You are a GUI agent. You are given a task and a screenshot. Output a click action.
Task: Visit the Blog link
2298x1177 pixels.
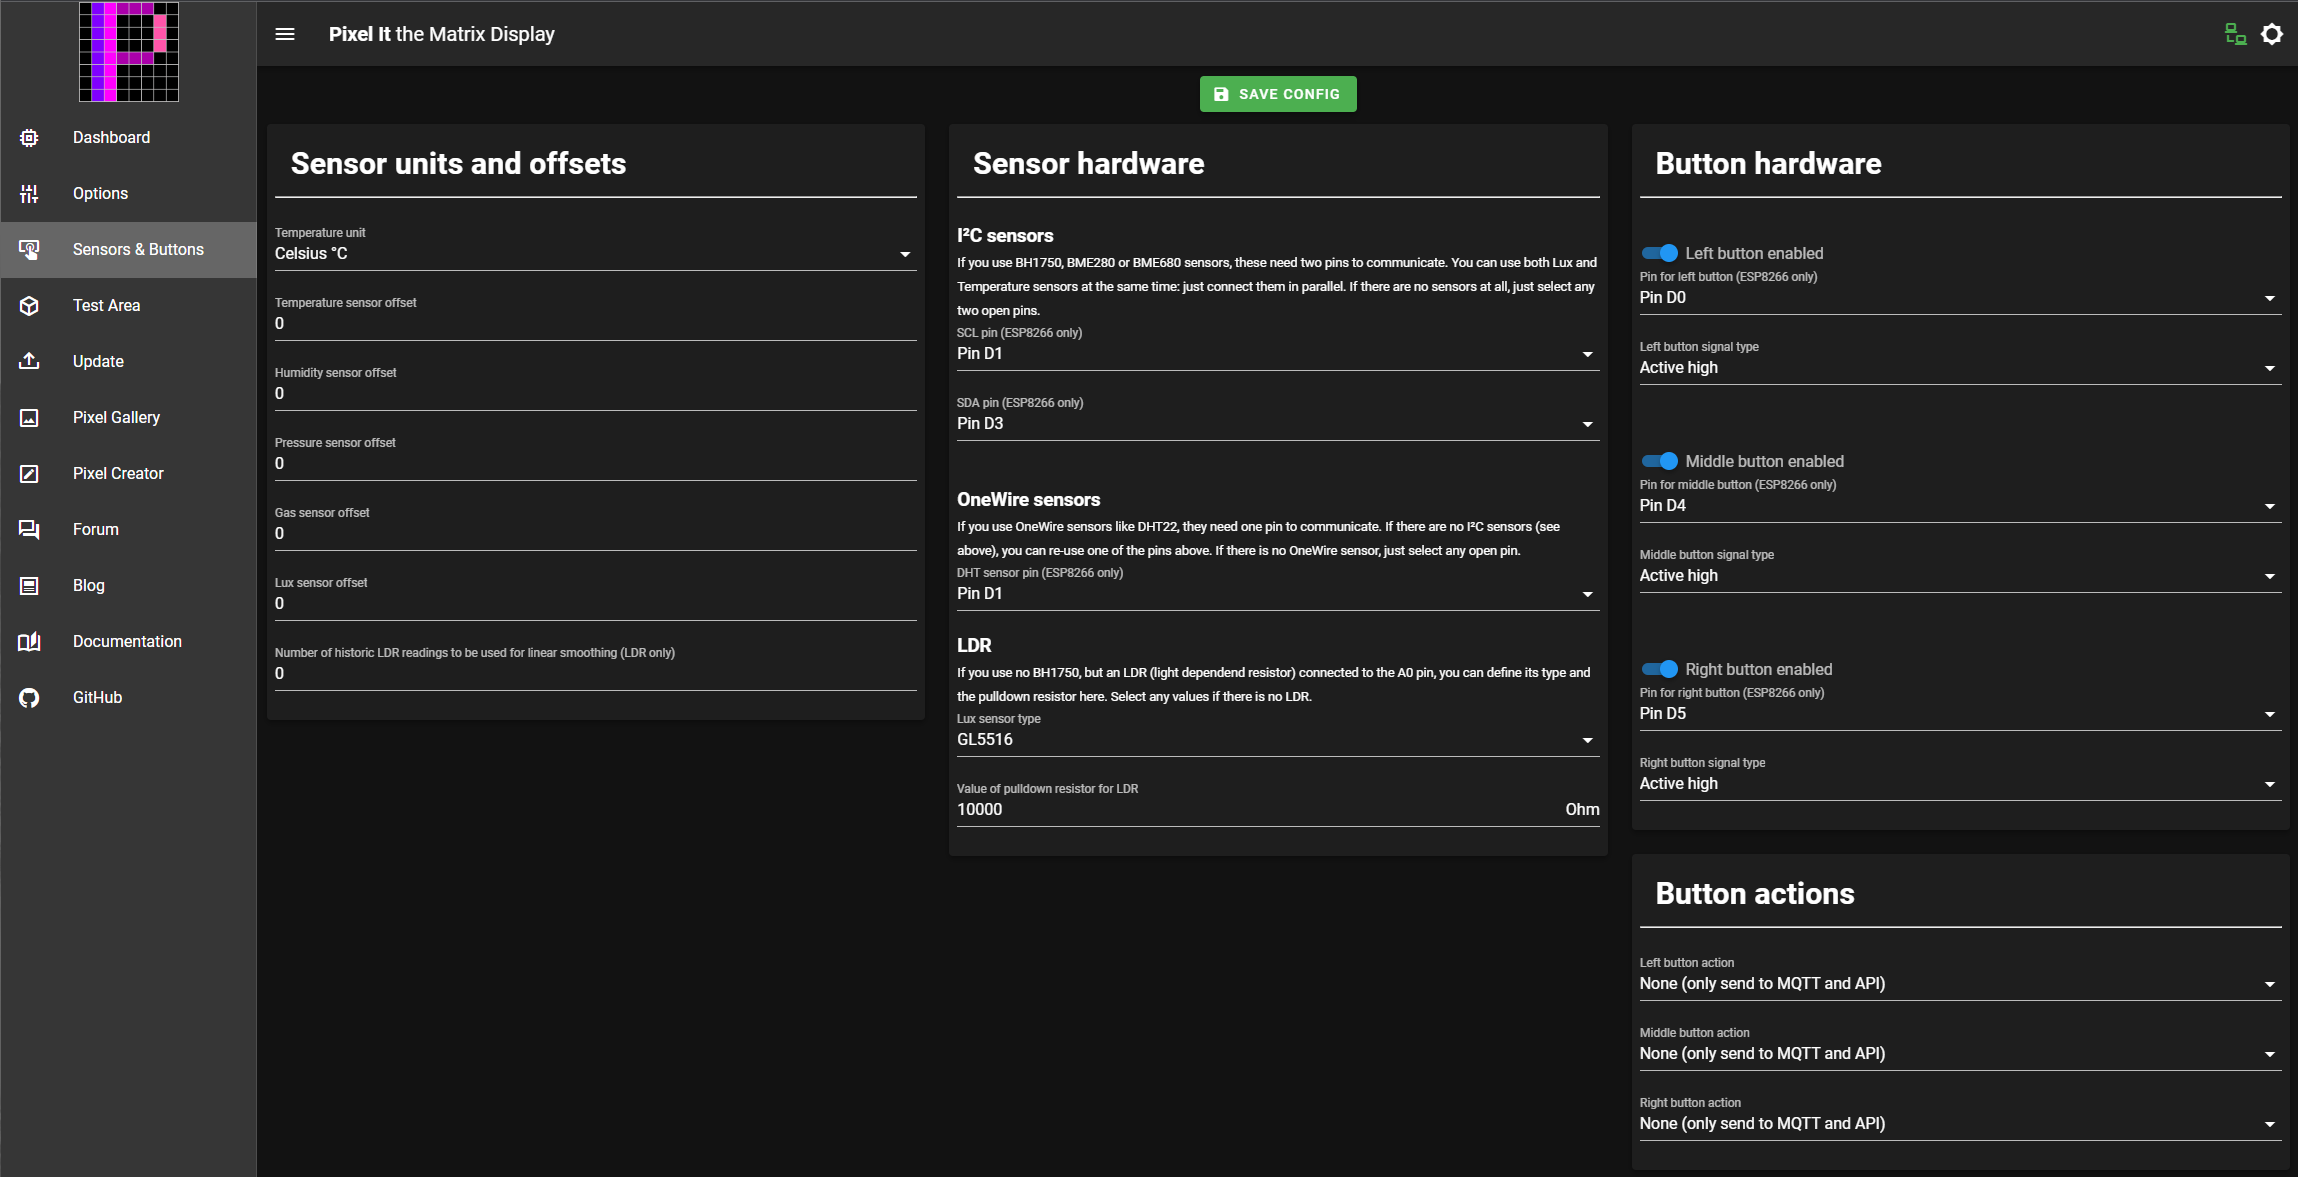(128, 586)
